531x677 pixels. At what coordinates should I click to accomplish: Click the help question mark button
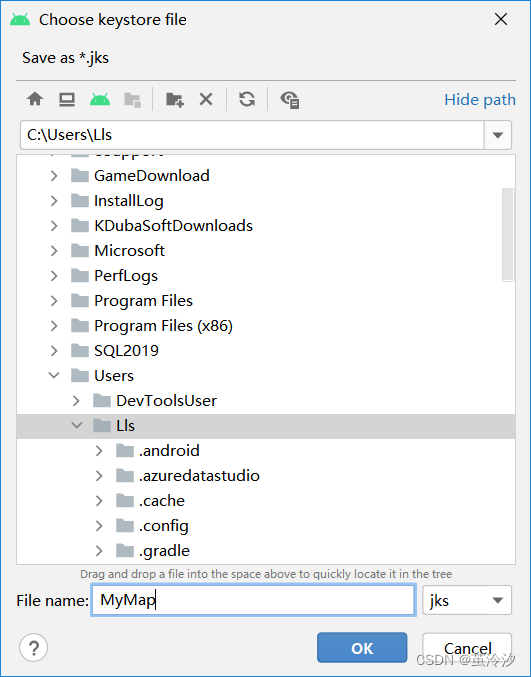34,647
